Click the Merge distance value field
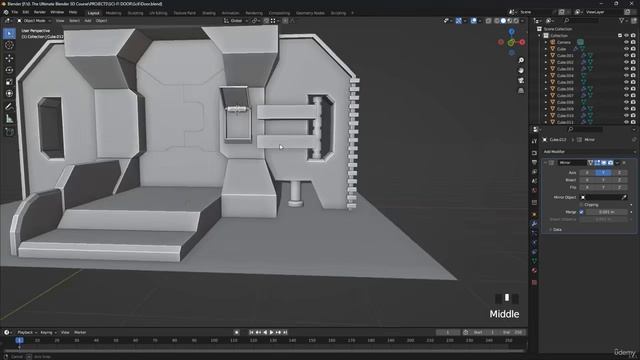Screen dimensions: 640x360 (607, 212)
